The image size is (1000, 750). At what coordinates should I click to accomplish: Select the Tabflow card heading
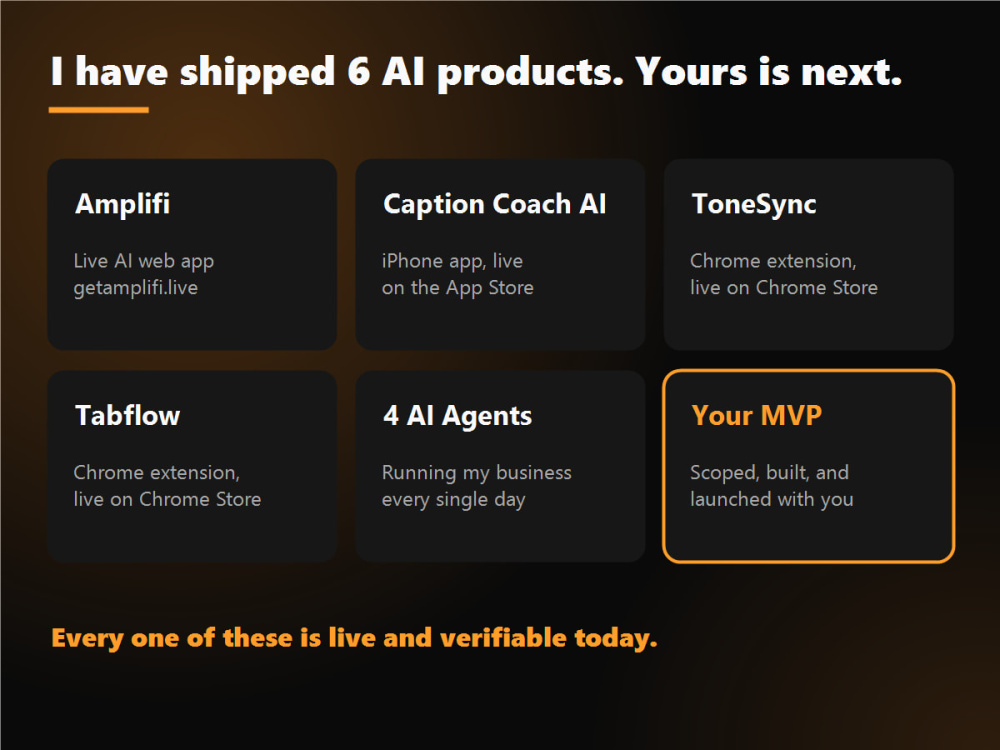pos(128,415)
